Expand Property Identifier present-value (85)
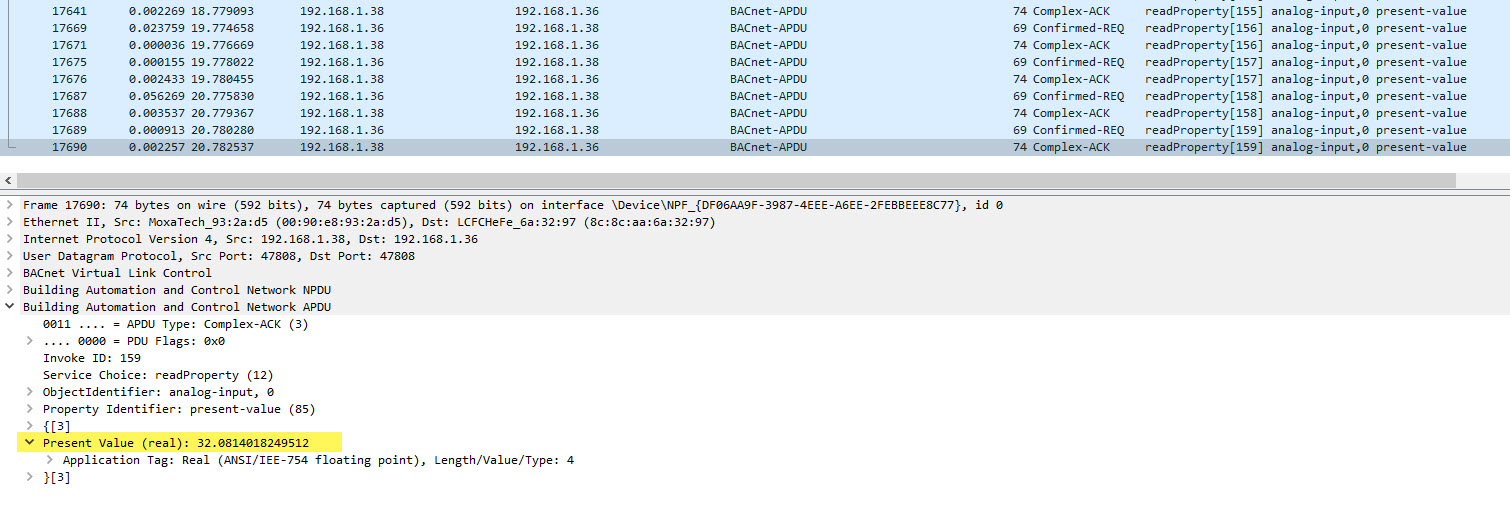This screenshot has height=519, width=1510. [30, 409]
